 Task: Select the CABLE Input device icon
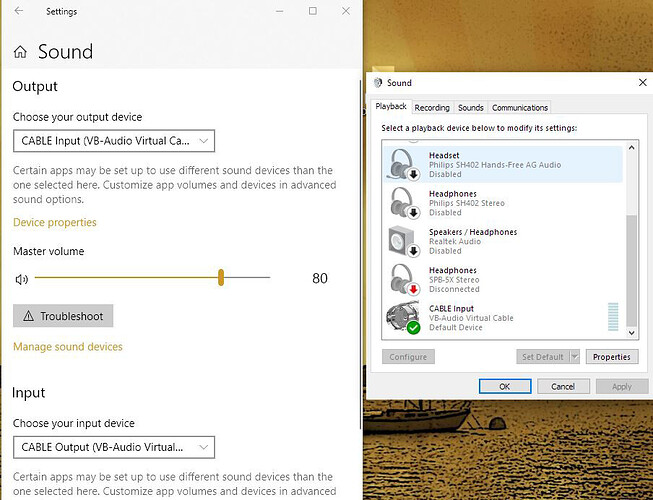[x=403, y=317]
